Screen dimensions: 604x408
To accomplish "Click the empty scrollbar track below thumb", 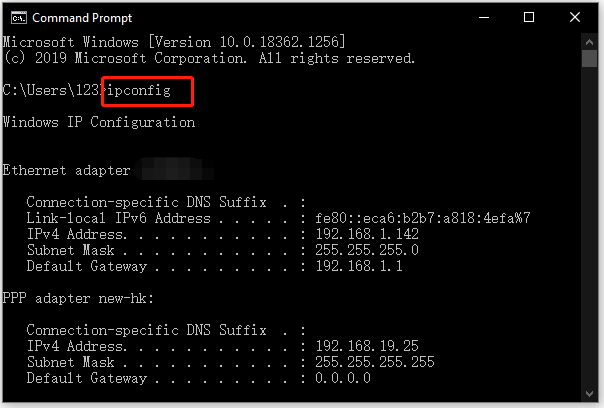I will tap(589, 227).
